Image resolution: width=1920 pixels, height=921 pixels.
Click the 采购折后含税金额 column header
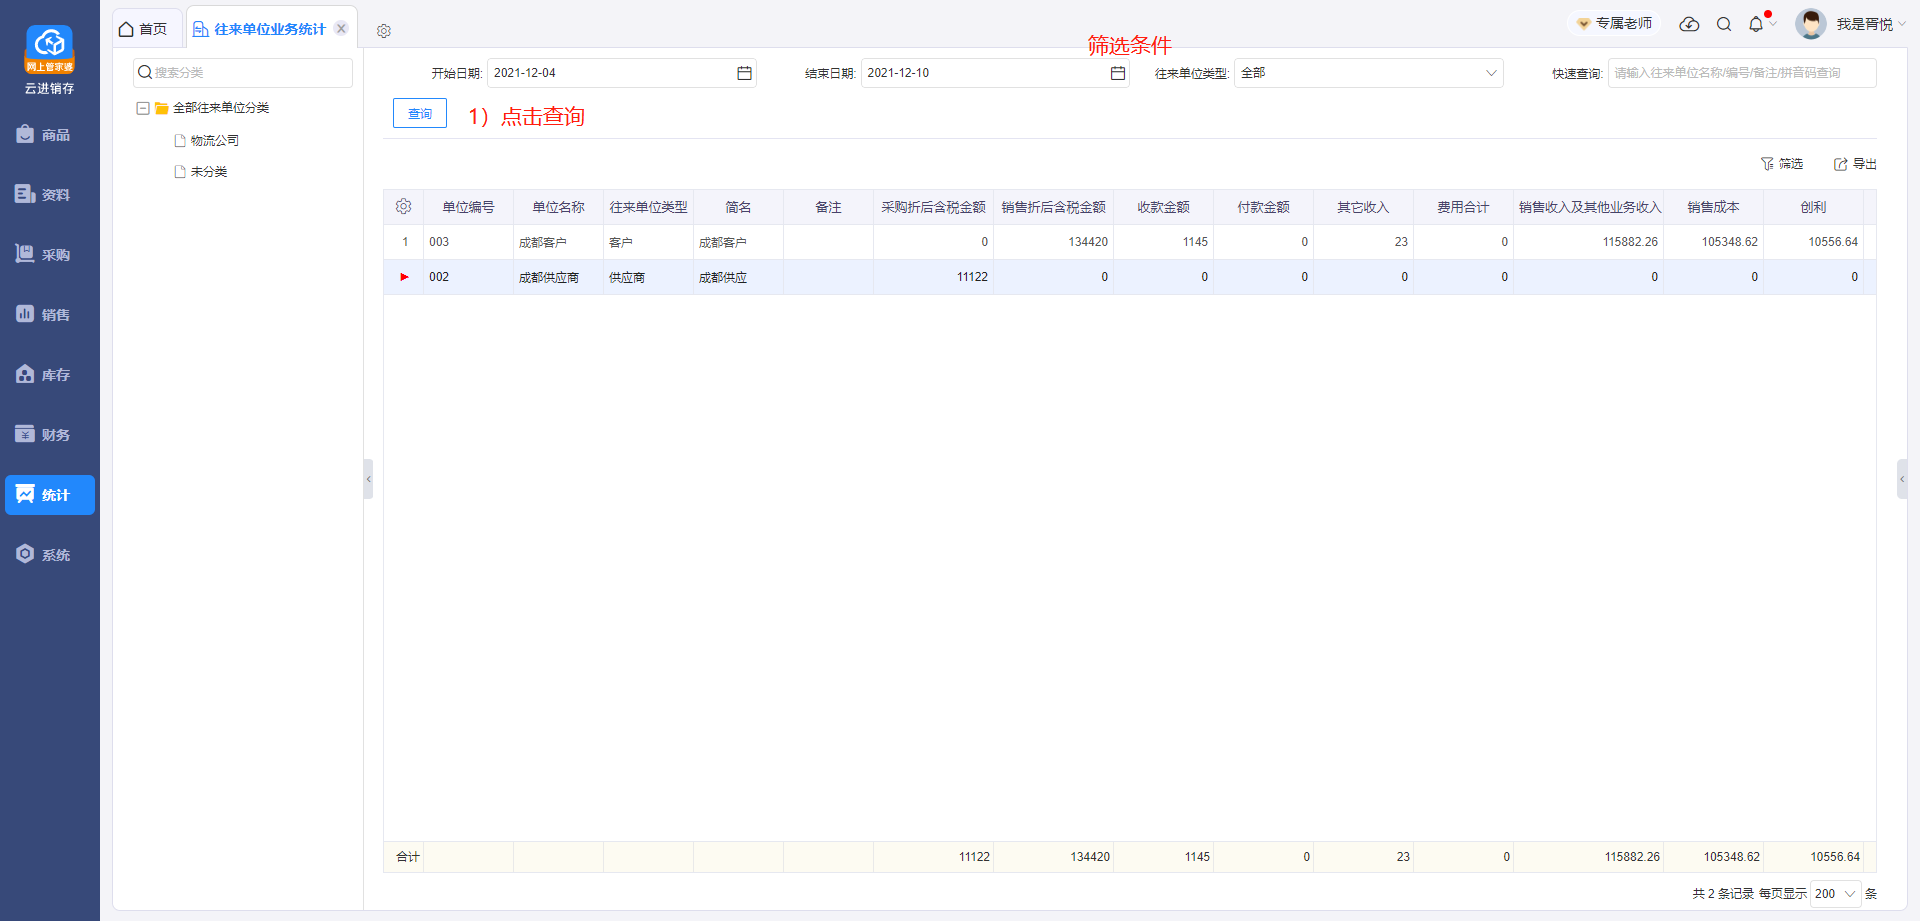coord(933,207)
